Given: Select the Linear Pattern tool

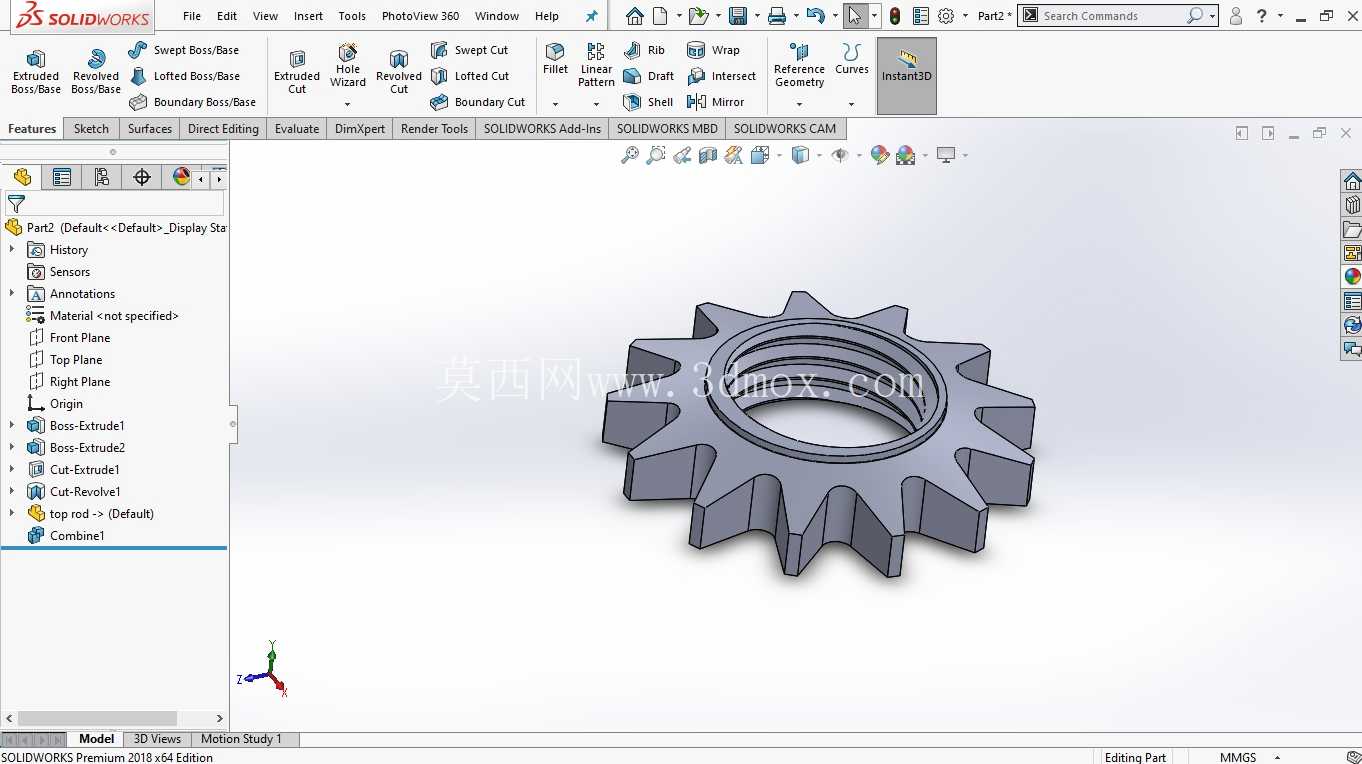Looking at the screenshot, I should pyautogui.click(x=596, y=65).
